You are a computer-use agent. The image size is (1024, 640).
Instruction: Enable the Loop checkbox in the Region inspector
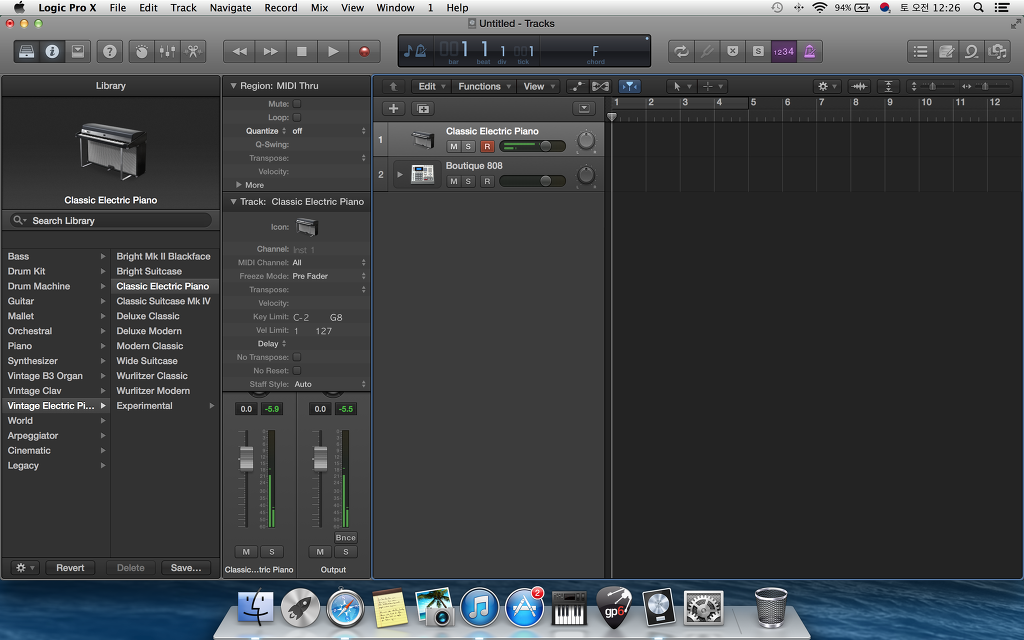coord(297,117)
